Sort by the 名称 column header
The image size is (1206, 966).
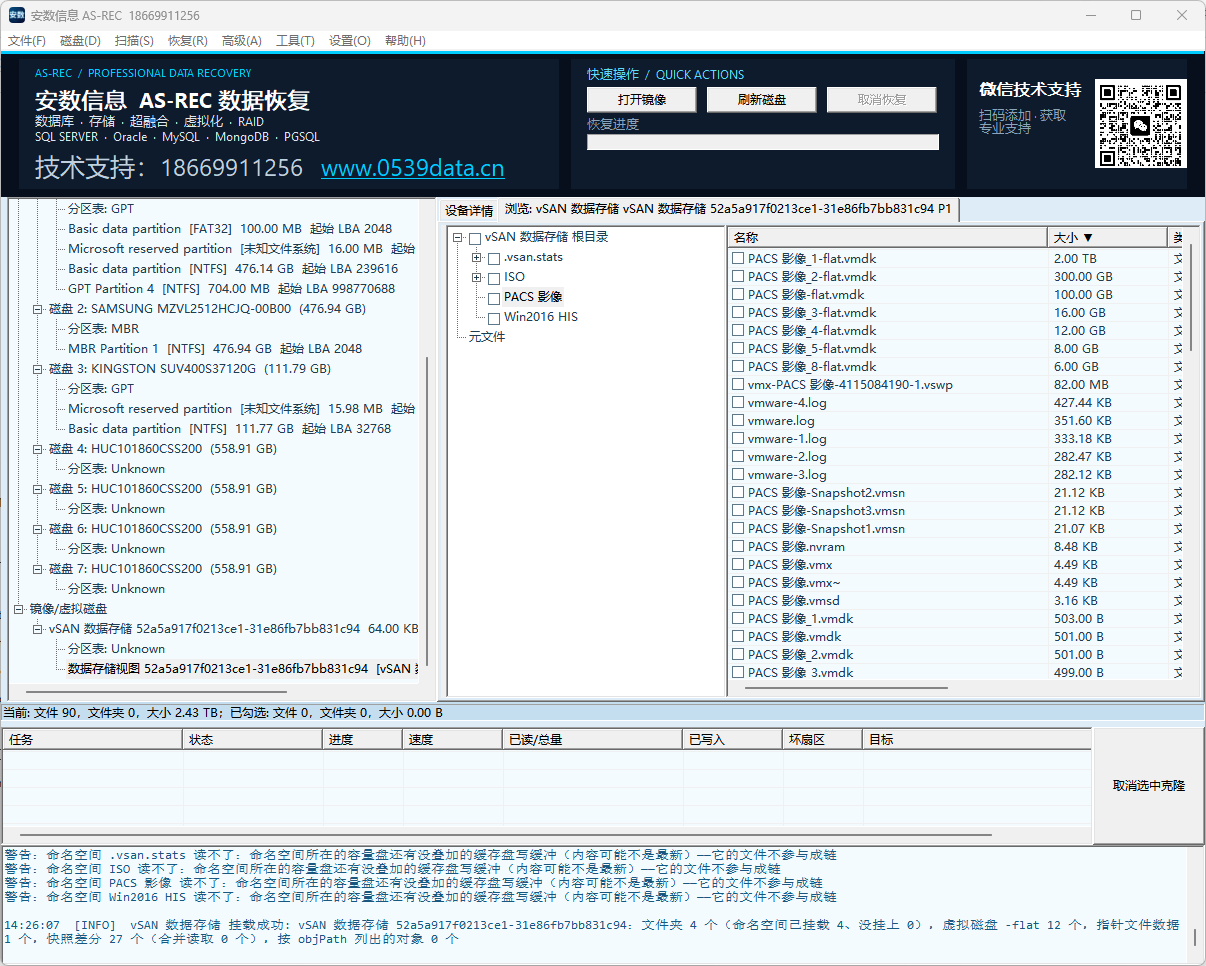pyautogui.click(x=887, y=237)
